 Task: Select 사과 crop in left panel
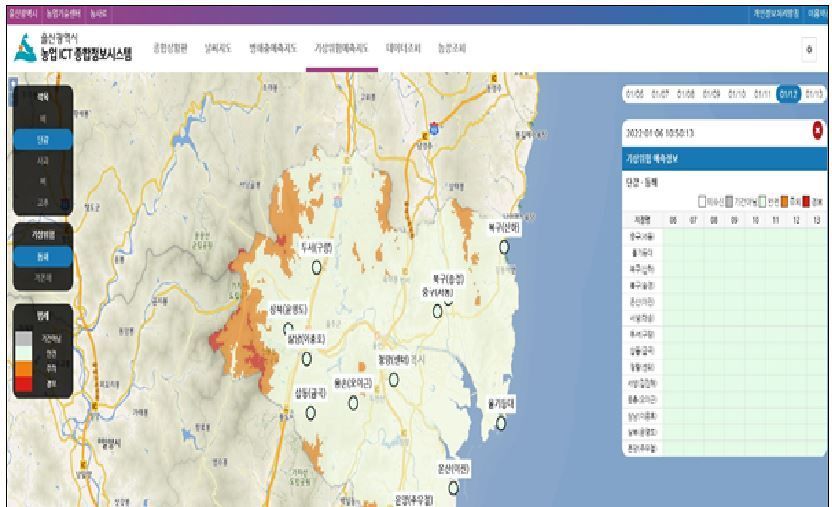coord(42,160)
